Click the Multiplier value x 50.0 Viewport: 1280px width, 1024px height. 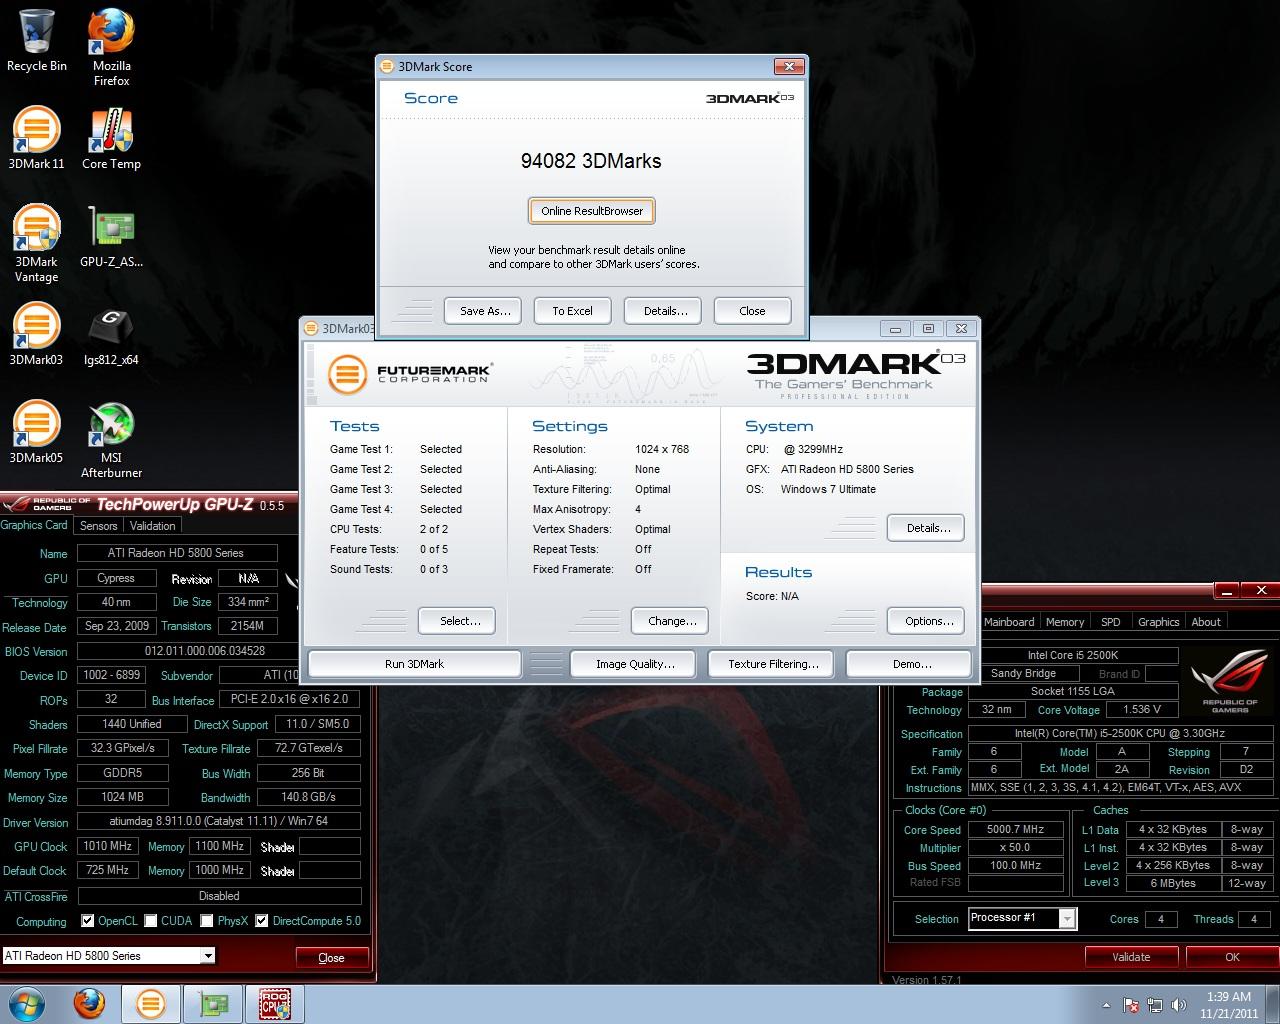point(1015,847)
